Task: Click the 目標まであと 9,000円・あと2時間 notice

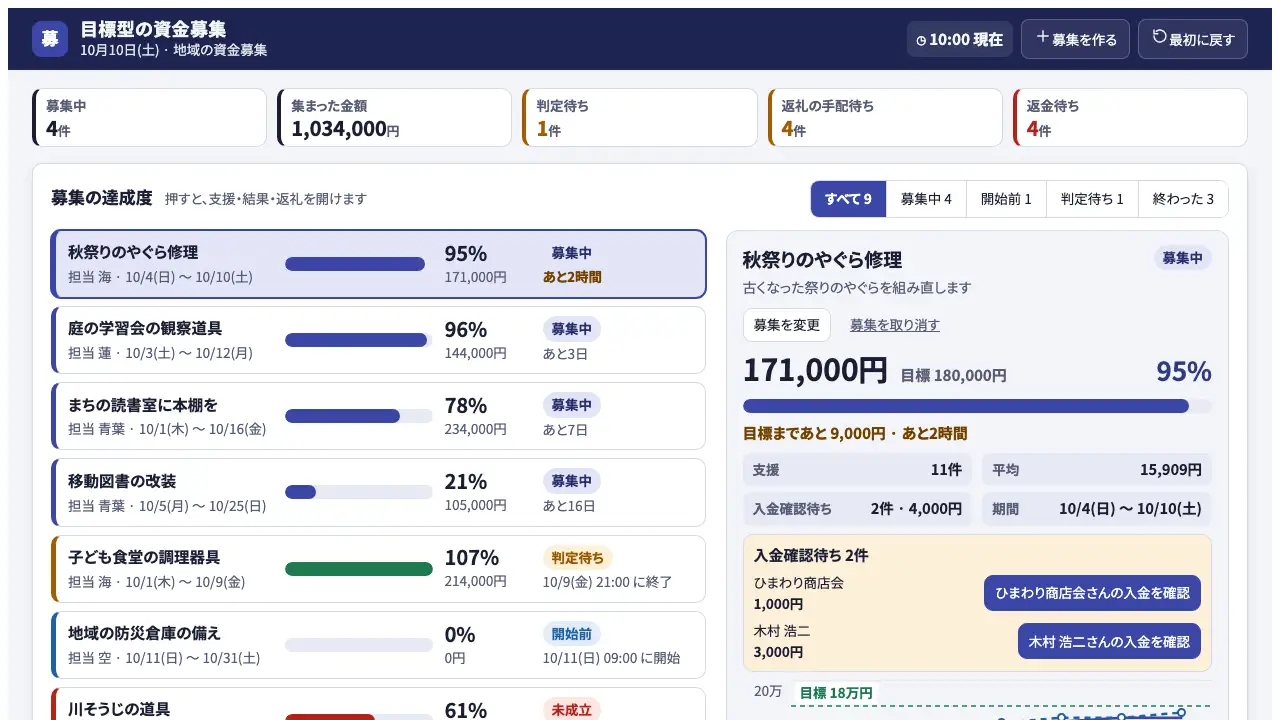Action: (x=855, y=434)
